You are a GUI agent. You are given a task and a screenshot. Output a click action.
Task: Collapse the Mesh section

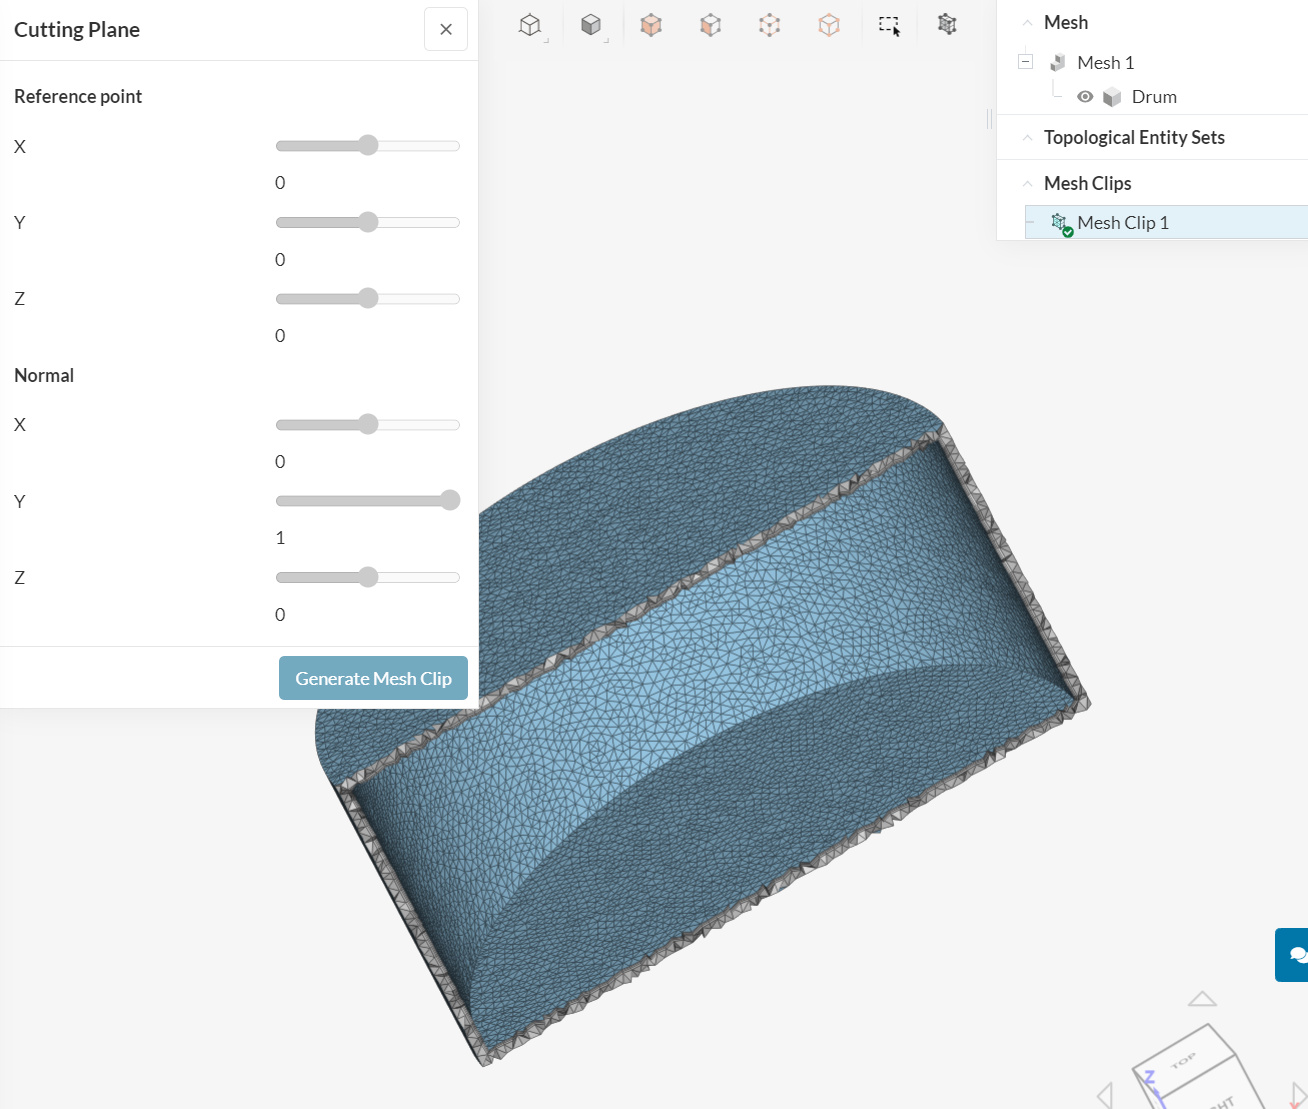[x=1027, y=23]
